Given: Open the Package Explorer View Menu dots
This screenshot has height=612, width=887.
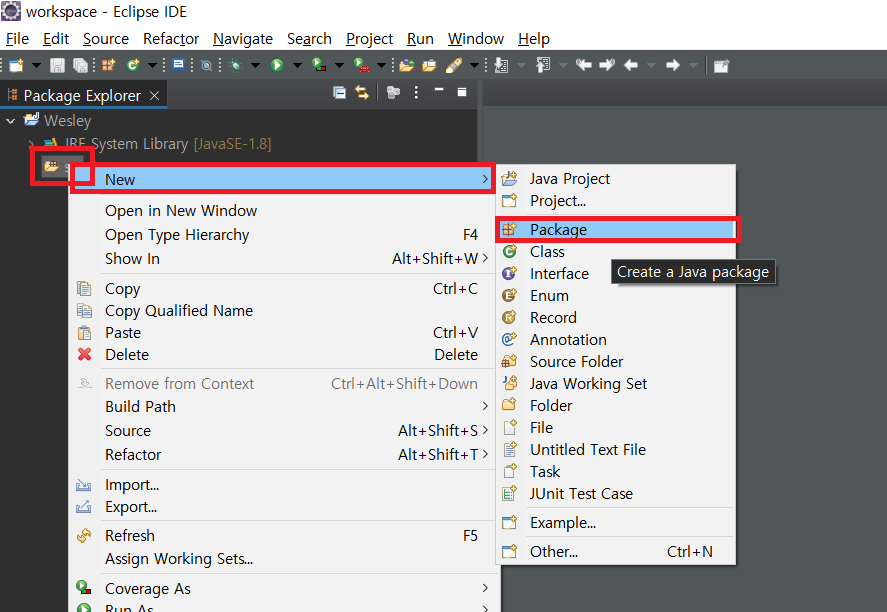Looking at the screenshot, I should pos(416,92).
